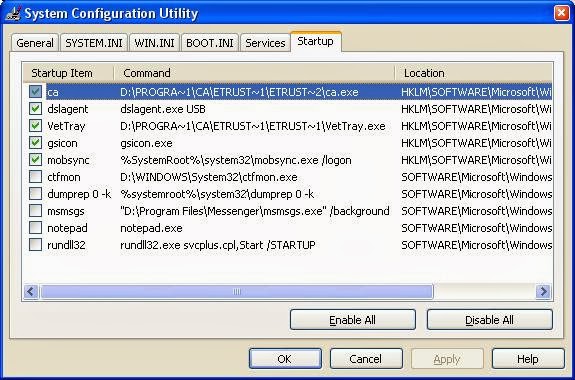Click the horizontal scrollbar thumb
This screenshot has height=380, width=575.
click(237, 292)
